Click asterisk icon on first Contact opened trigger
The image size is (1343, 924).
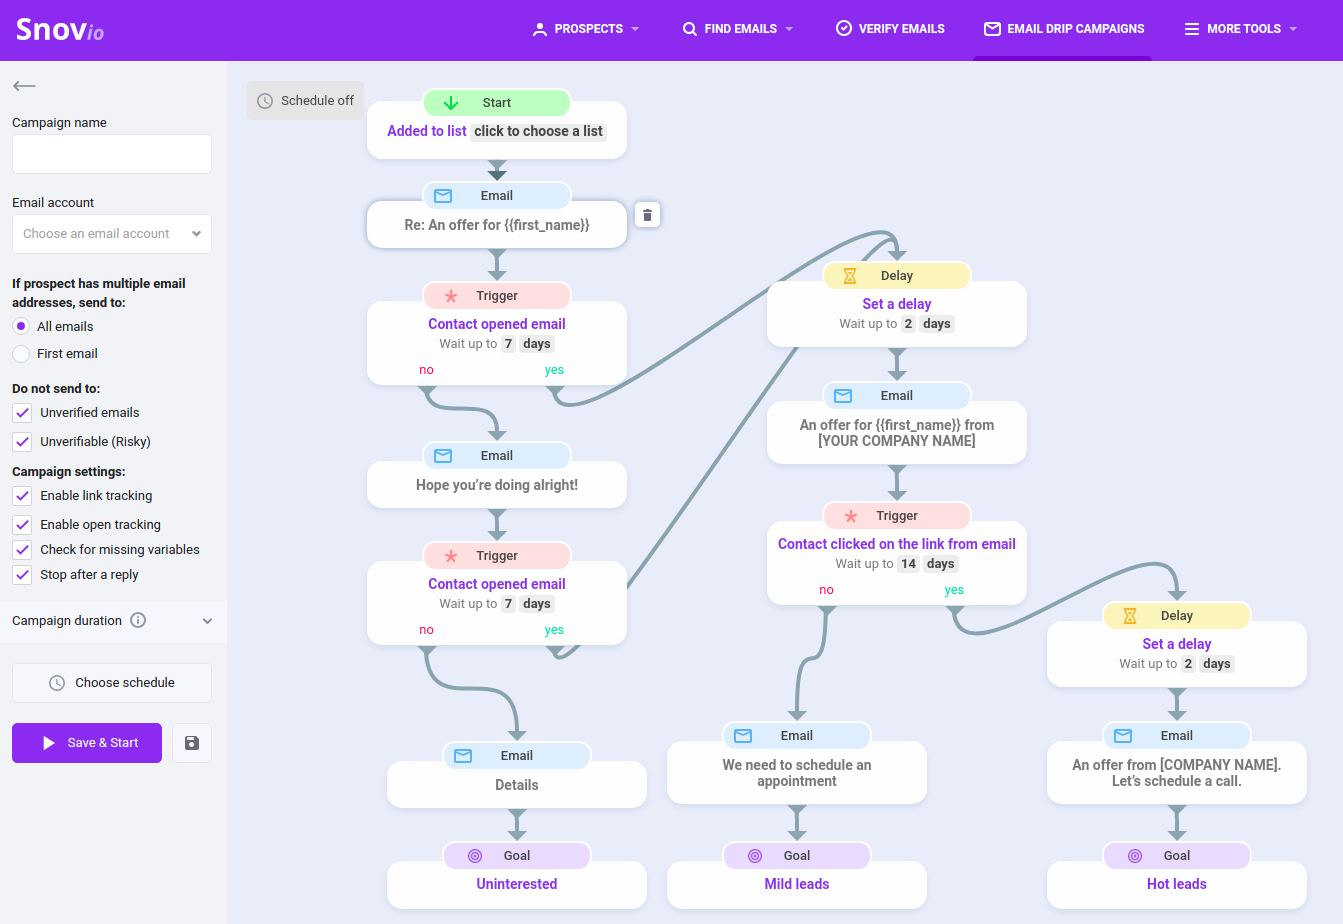click(x=451, y=296)
